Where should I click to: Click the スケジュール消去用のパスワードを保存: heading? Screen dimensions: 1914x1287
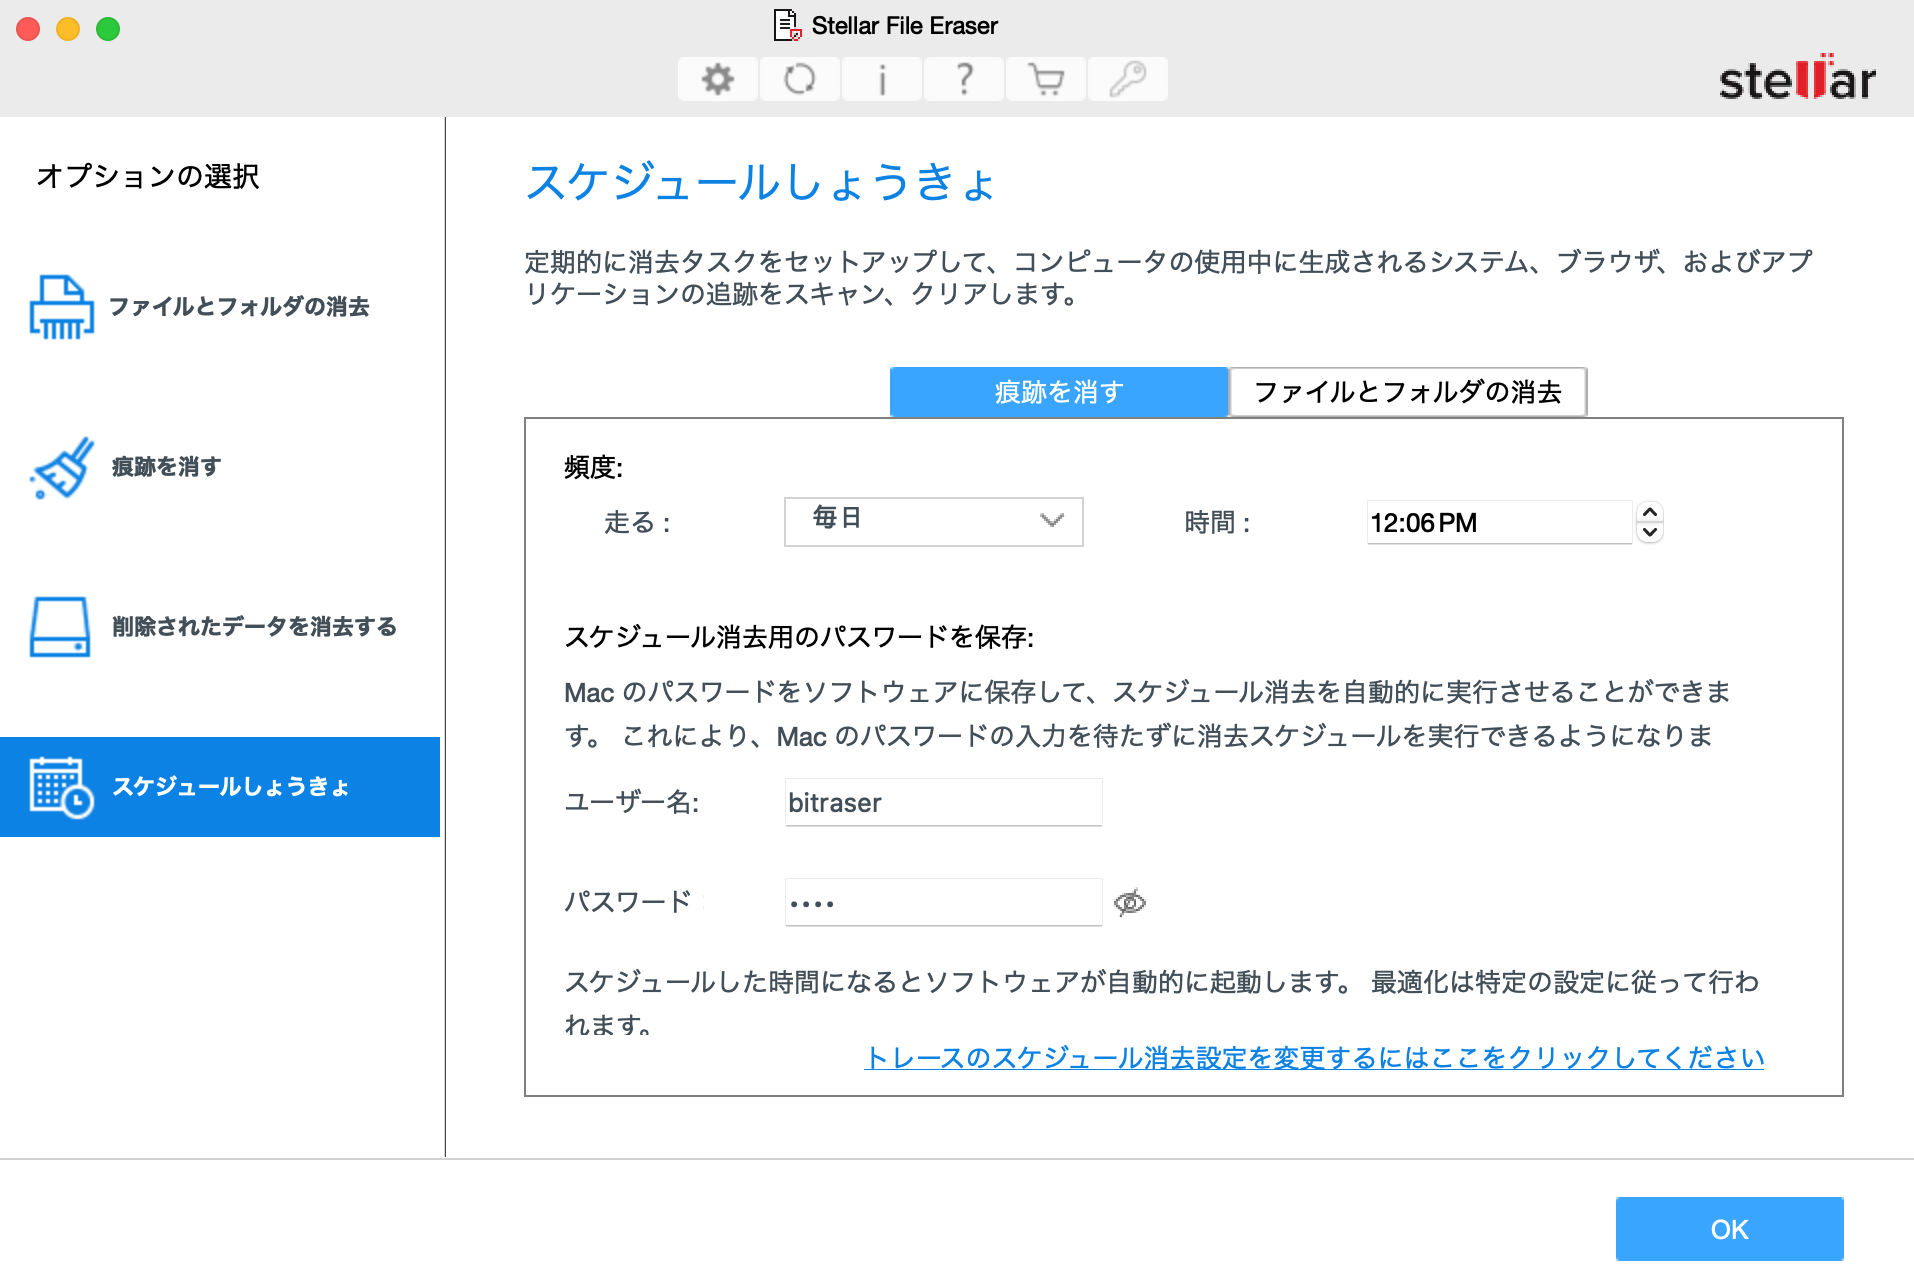tap(799, 637)
